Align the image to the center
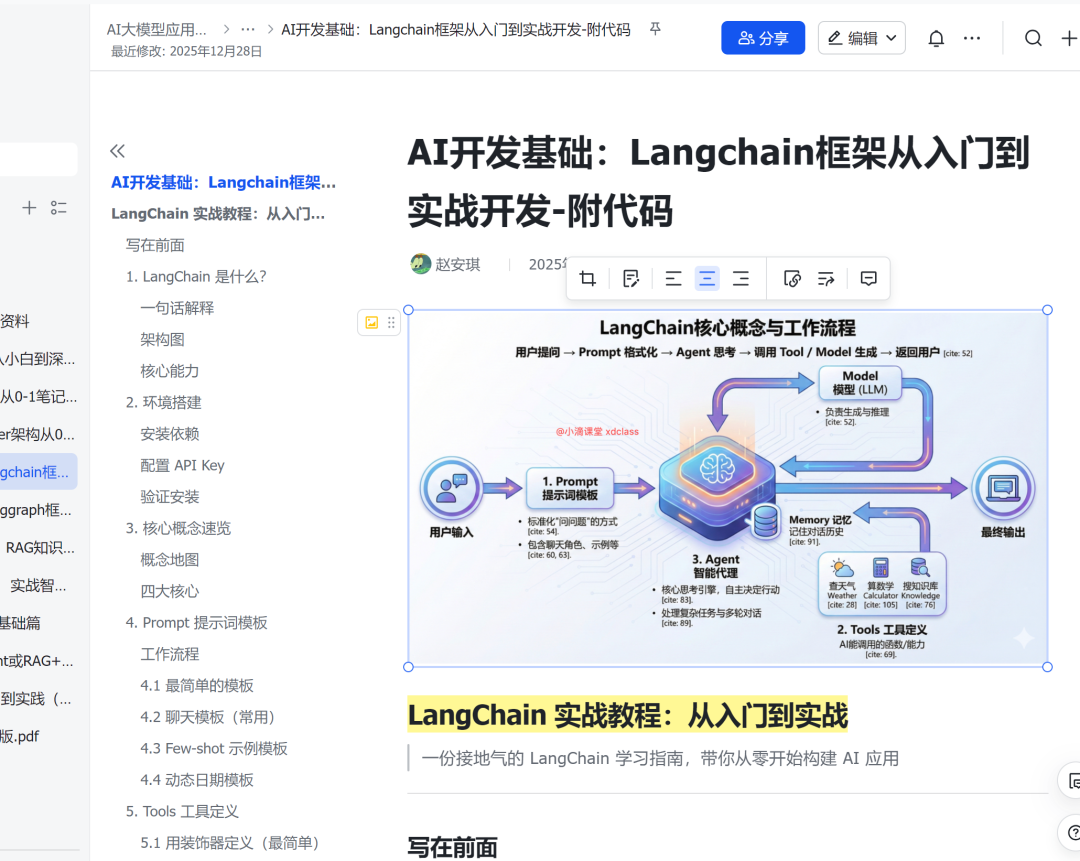Screen dimensions: 1080x861 coord(707,278)
